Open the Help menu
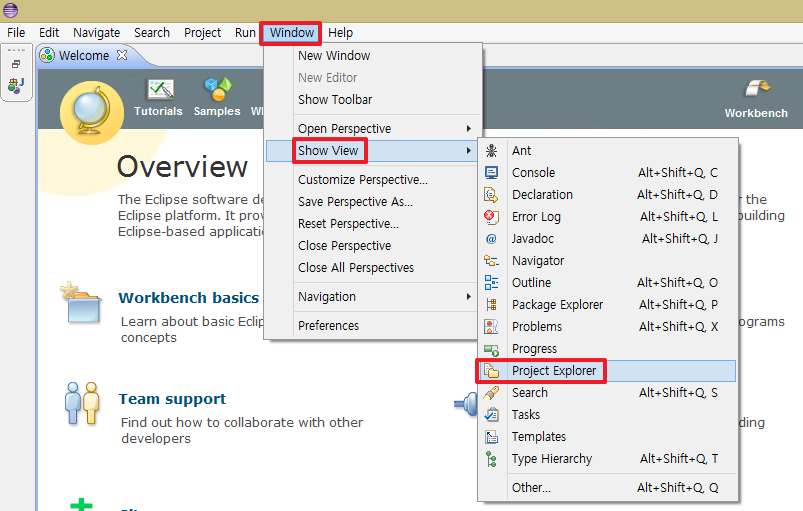803x511 pixels. (341, 33)
